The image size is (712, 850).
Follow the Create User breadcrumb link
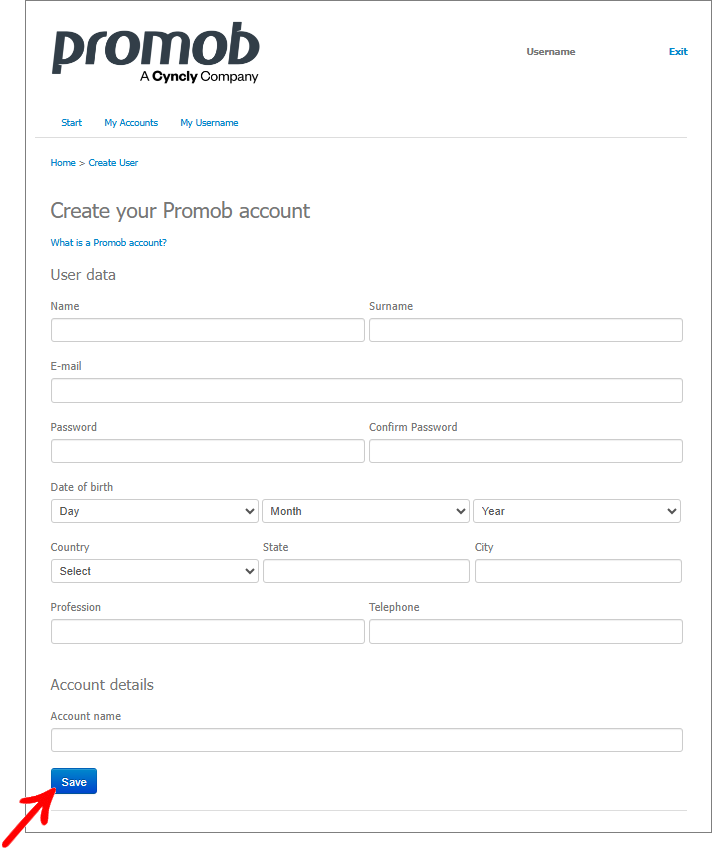113,163
